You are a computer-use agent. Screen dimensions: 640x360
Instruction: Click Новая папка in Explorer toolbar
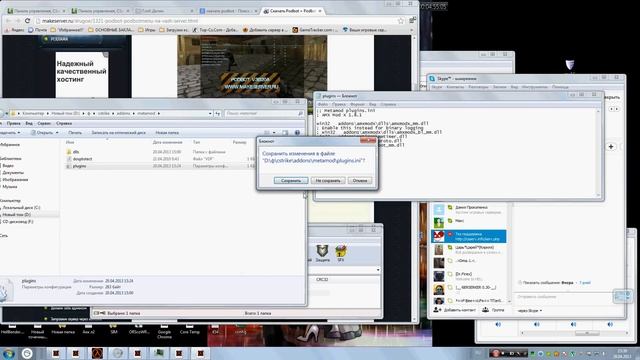[x=167, y=133]
